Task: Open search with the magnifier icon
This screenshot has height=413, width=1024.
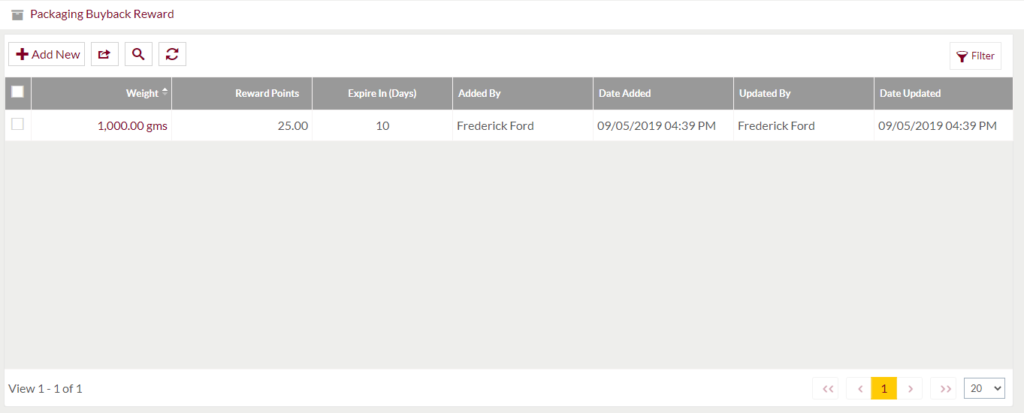Action: 138,54
